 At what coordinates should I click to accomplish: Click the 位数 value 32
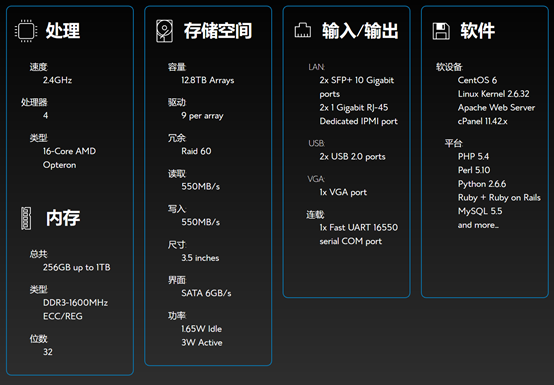pyautogui.click(x=48, y=352)
